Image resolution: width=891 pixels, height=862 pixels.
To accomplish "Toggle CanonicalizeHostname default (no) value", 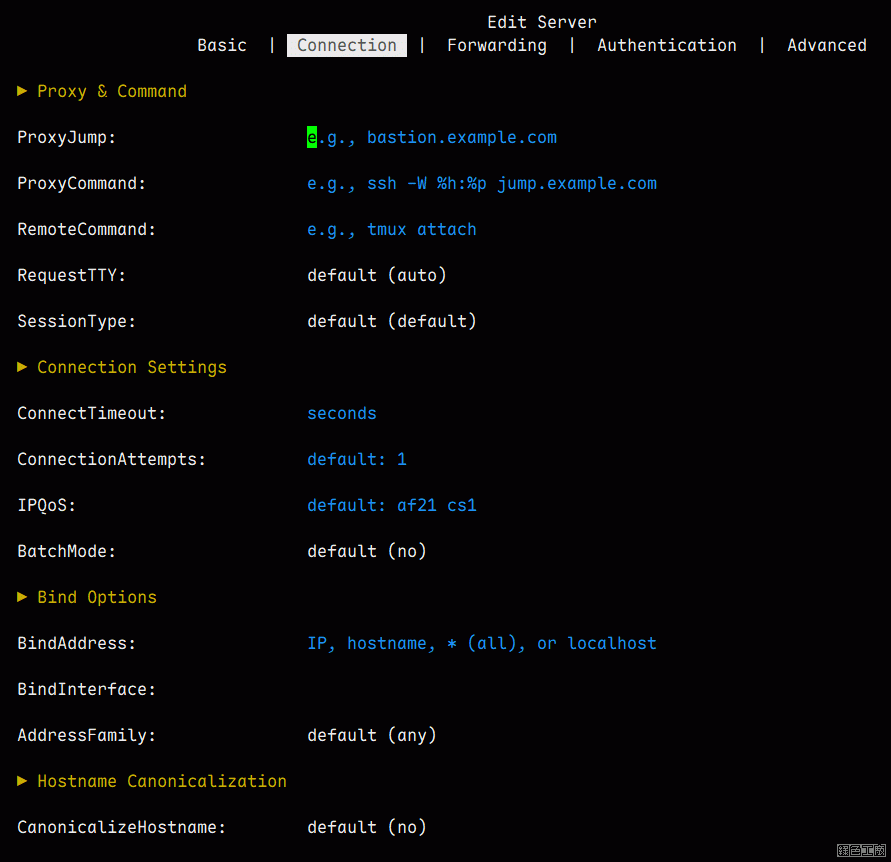I will 367,827.
